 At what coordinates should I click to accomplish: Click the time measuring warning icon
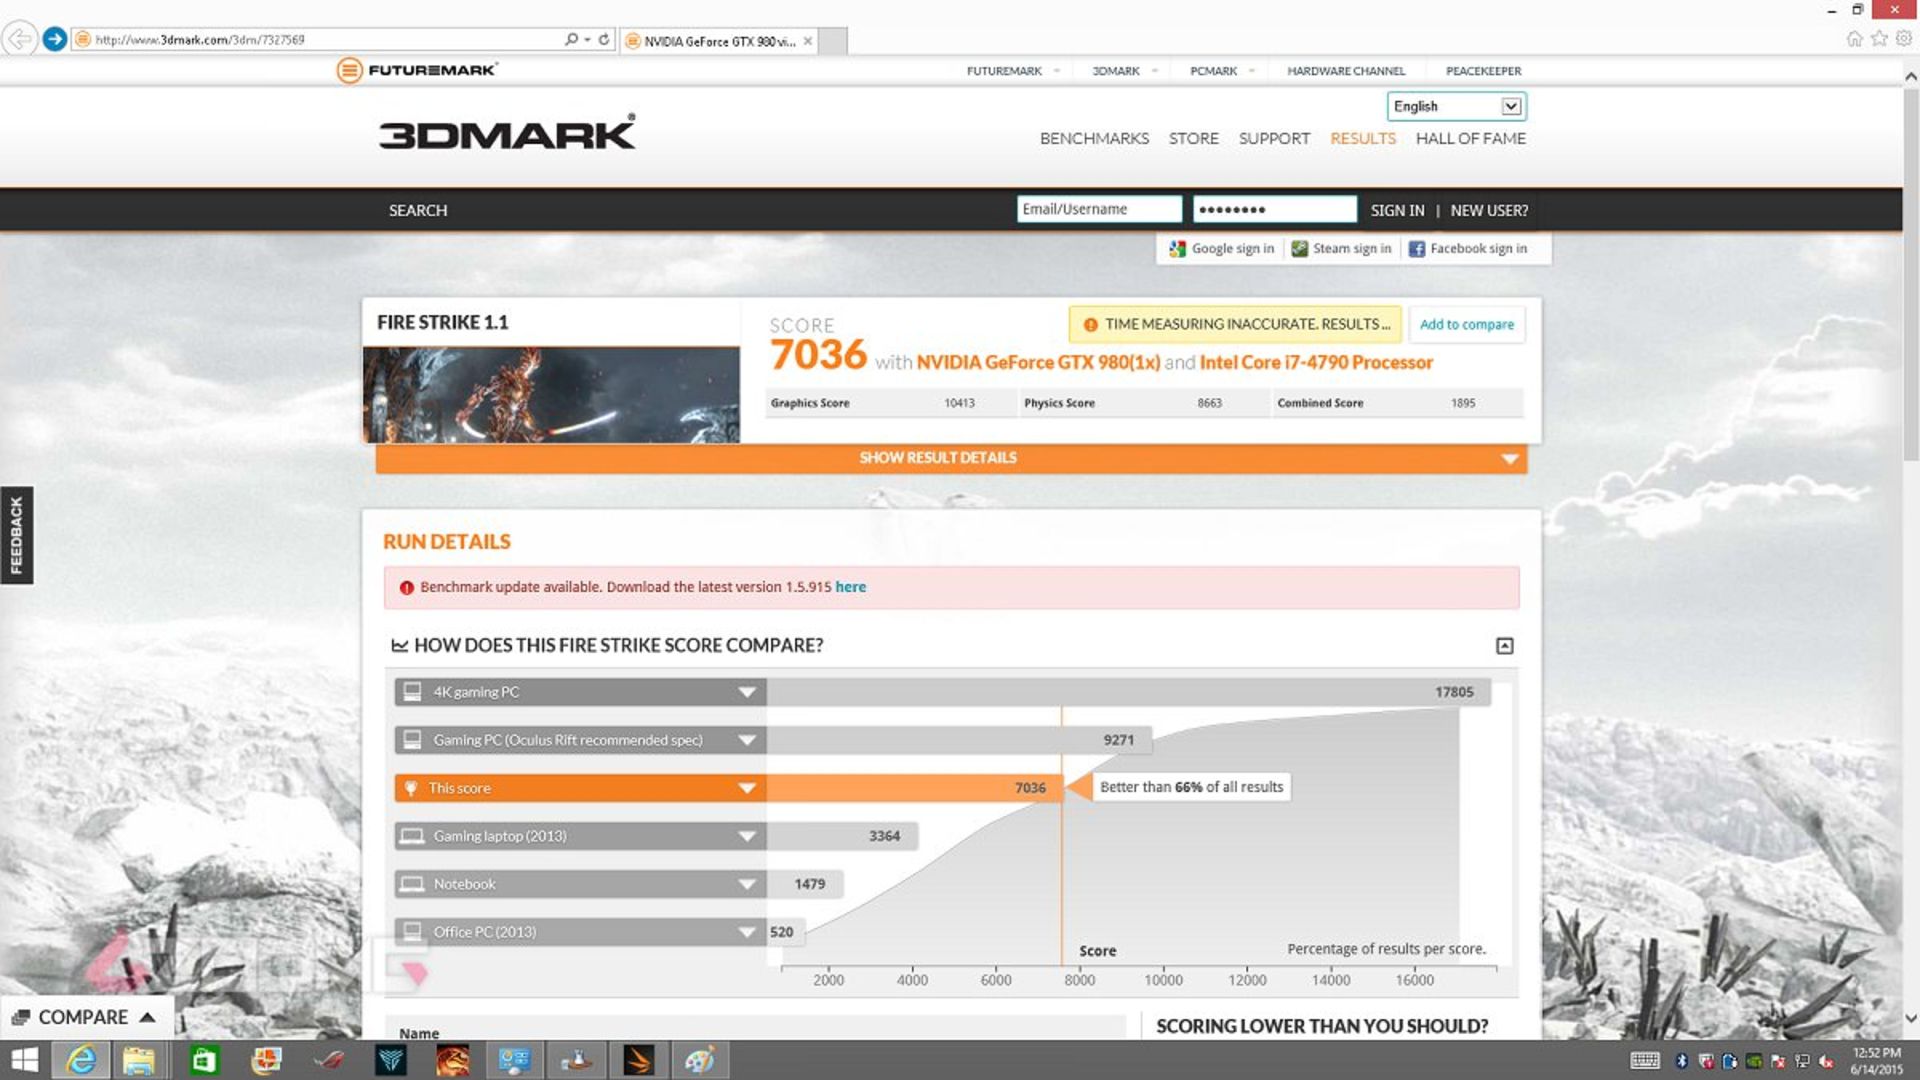pos(1091,325)
